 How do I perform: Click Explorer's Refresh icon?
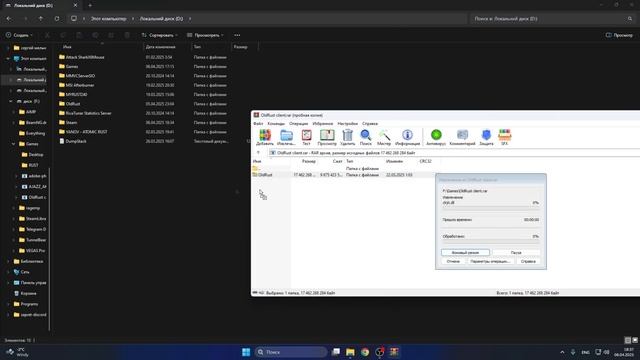point(57,19)
